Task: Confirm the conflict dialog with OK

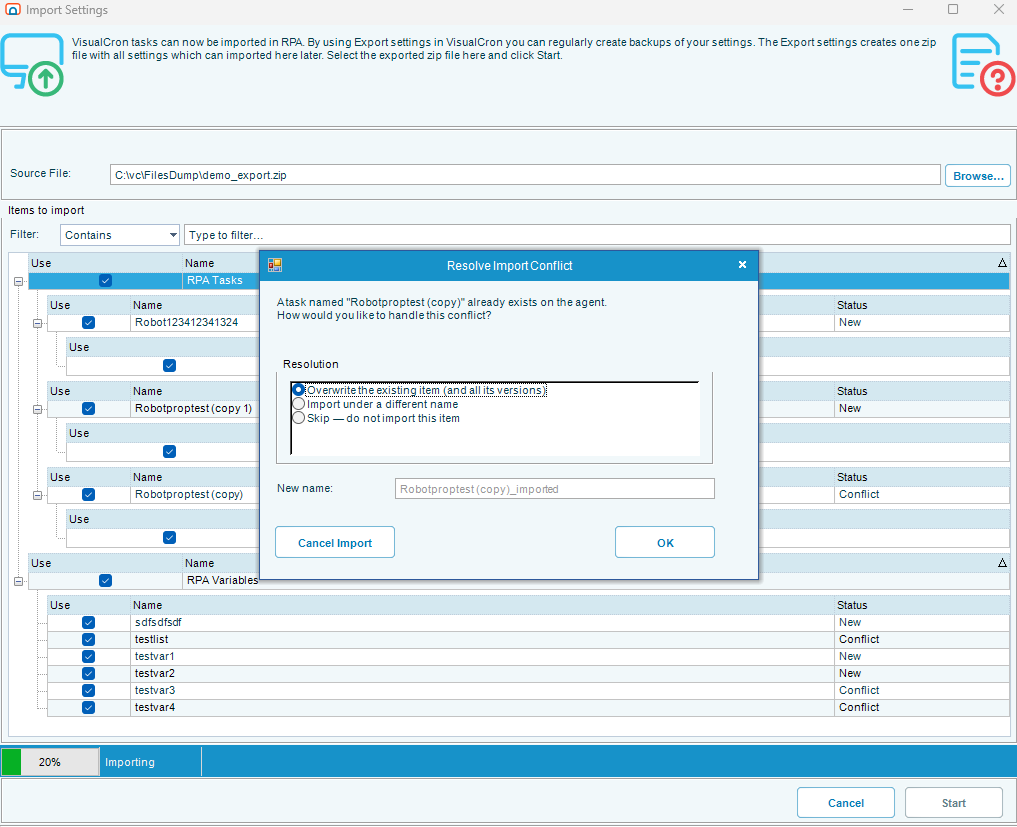Action: [x=665, y=542]
